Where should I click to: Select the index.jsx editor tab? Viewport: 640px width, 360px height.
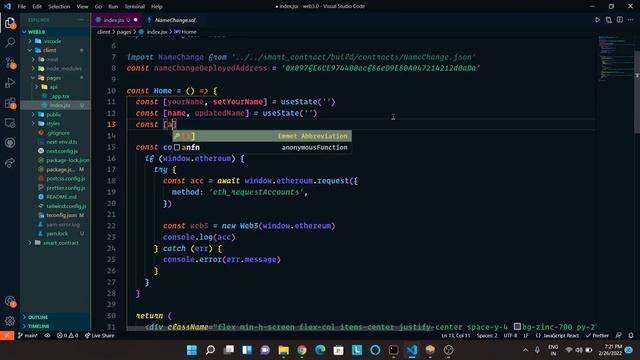click(x=117, y=20)
